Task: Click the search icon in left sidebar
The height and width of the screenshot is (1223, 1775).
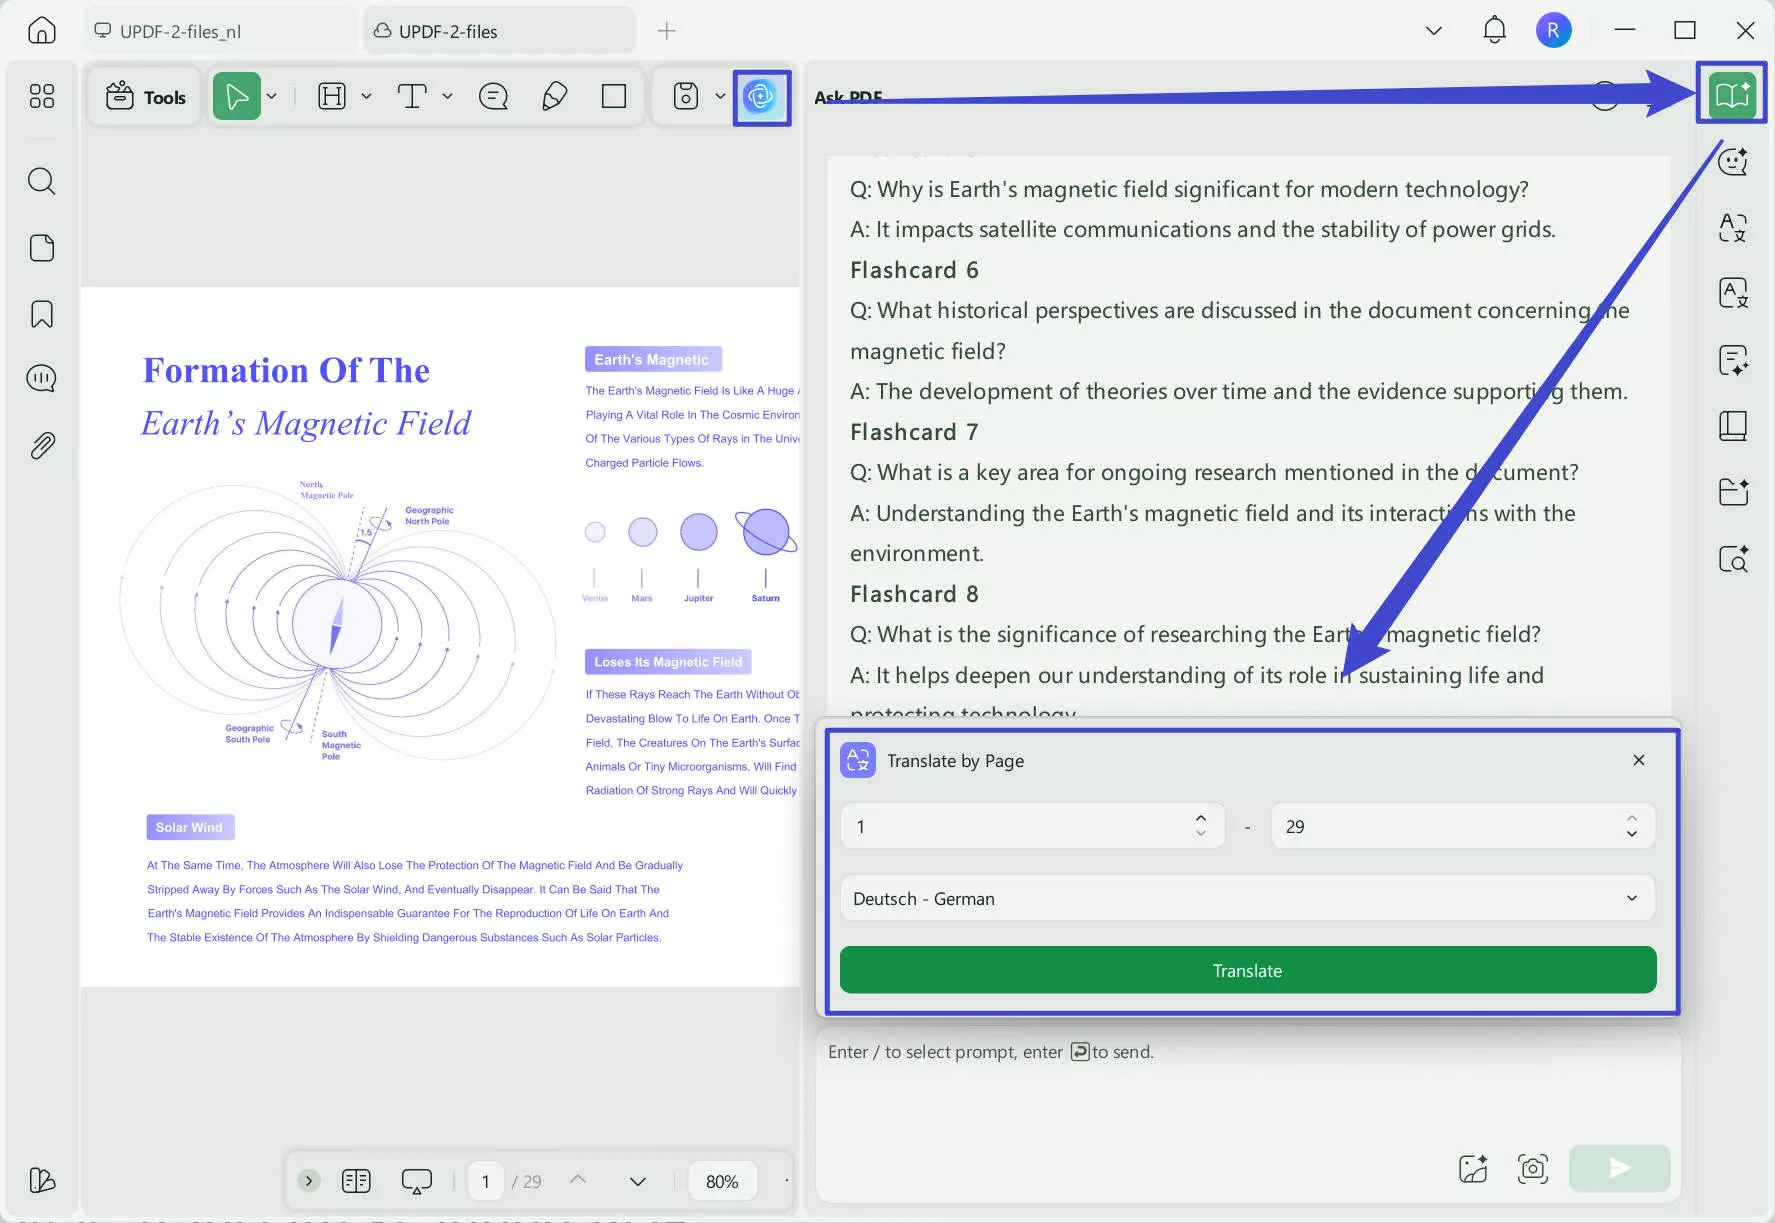Action: point(41,181)
